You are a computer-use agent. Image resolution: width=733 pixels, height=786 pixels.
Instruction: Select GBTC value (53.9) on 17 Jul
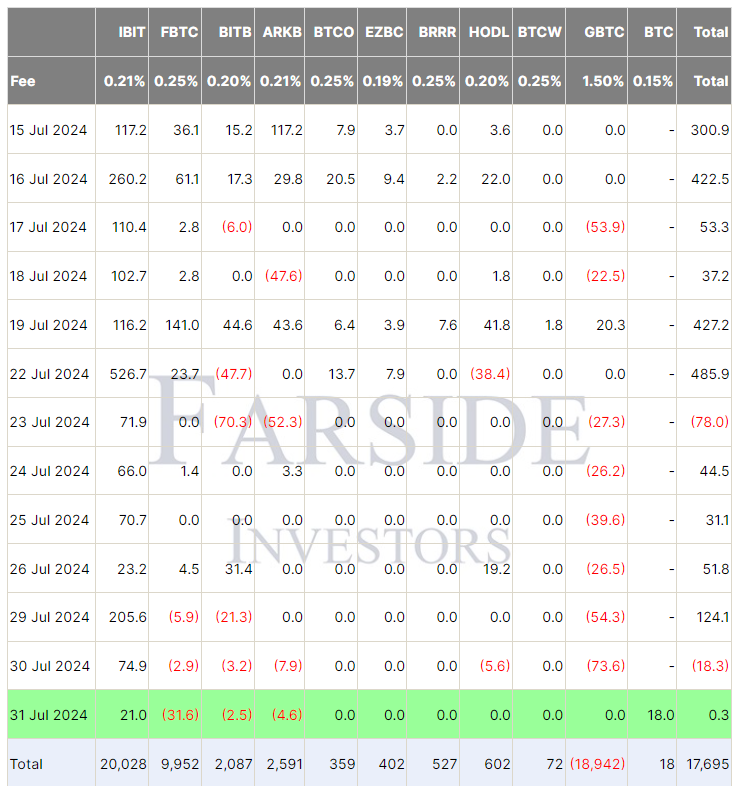click(606, 227)
